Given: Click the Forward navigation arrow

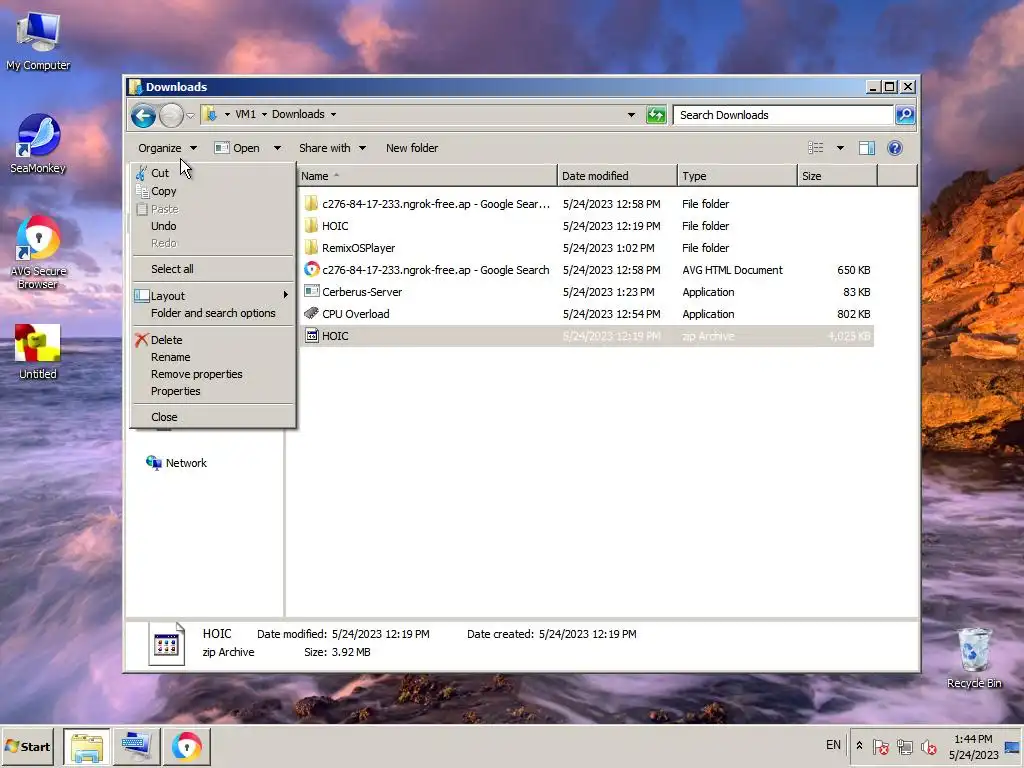Looking at the screenshot, I should [171, 116].
